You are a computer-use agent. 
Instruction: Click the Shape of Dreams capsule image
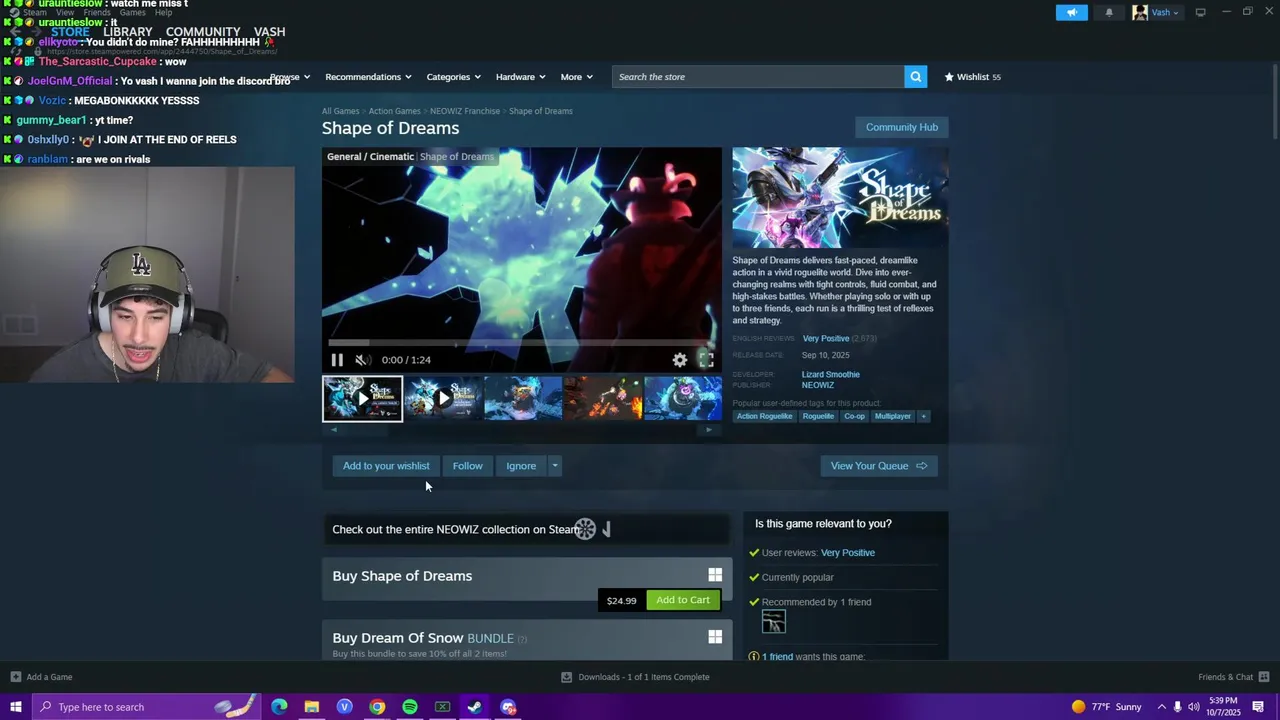(840, 197)
